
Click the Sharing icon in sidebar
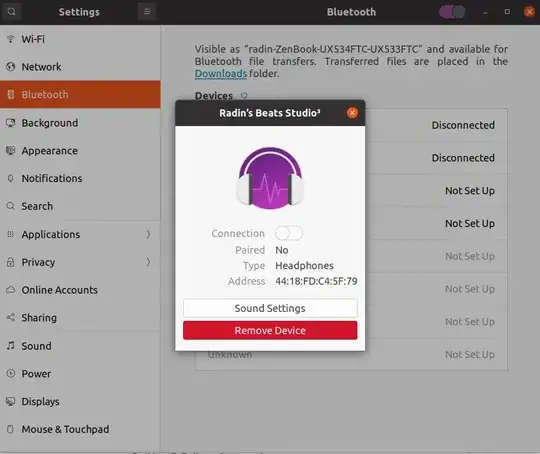click(11, 317)
